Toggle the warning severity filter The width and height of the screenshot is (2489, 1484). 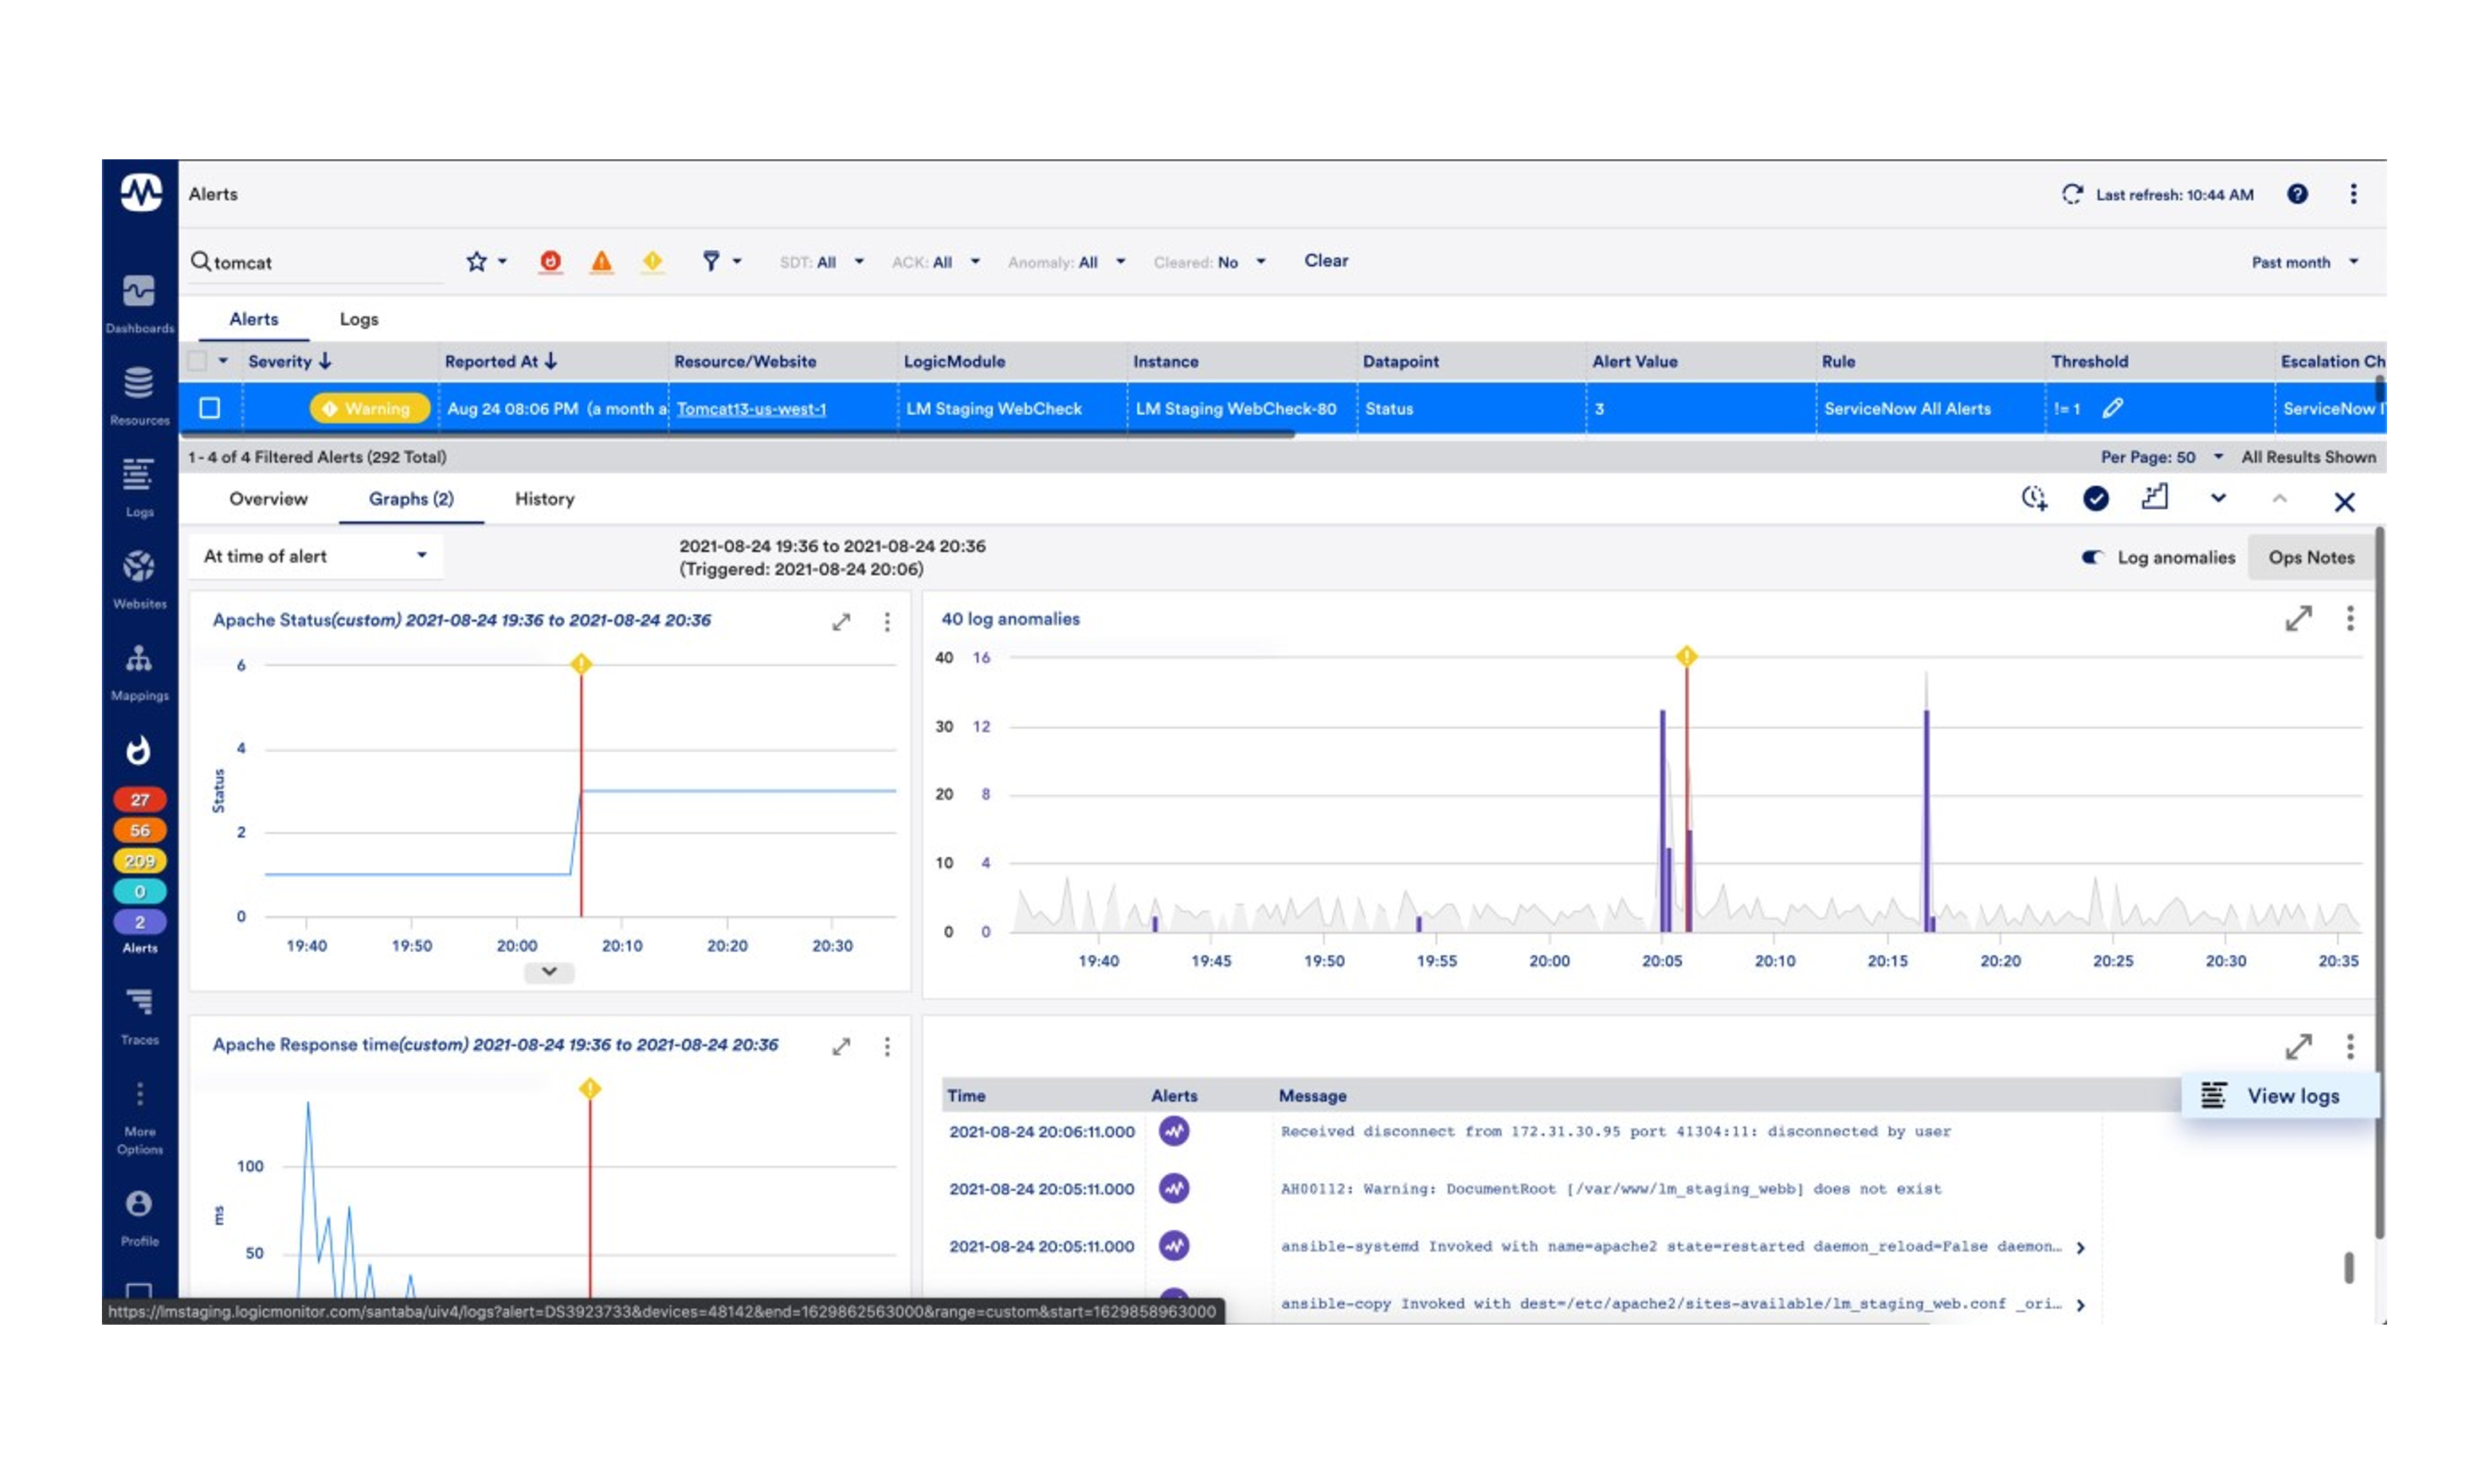(652, 262)
